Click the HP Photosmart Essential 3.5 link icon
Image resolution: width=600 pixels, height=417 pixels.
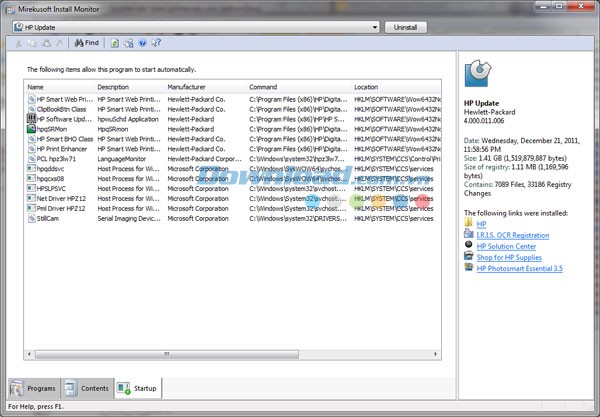(x=468, y=267)
